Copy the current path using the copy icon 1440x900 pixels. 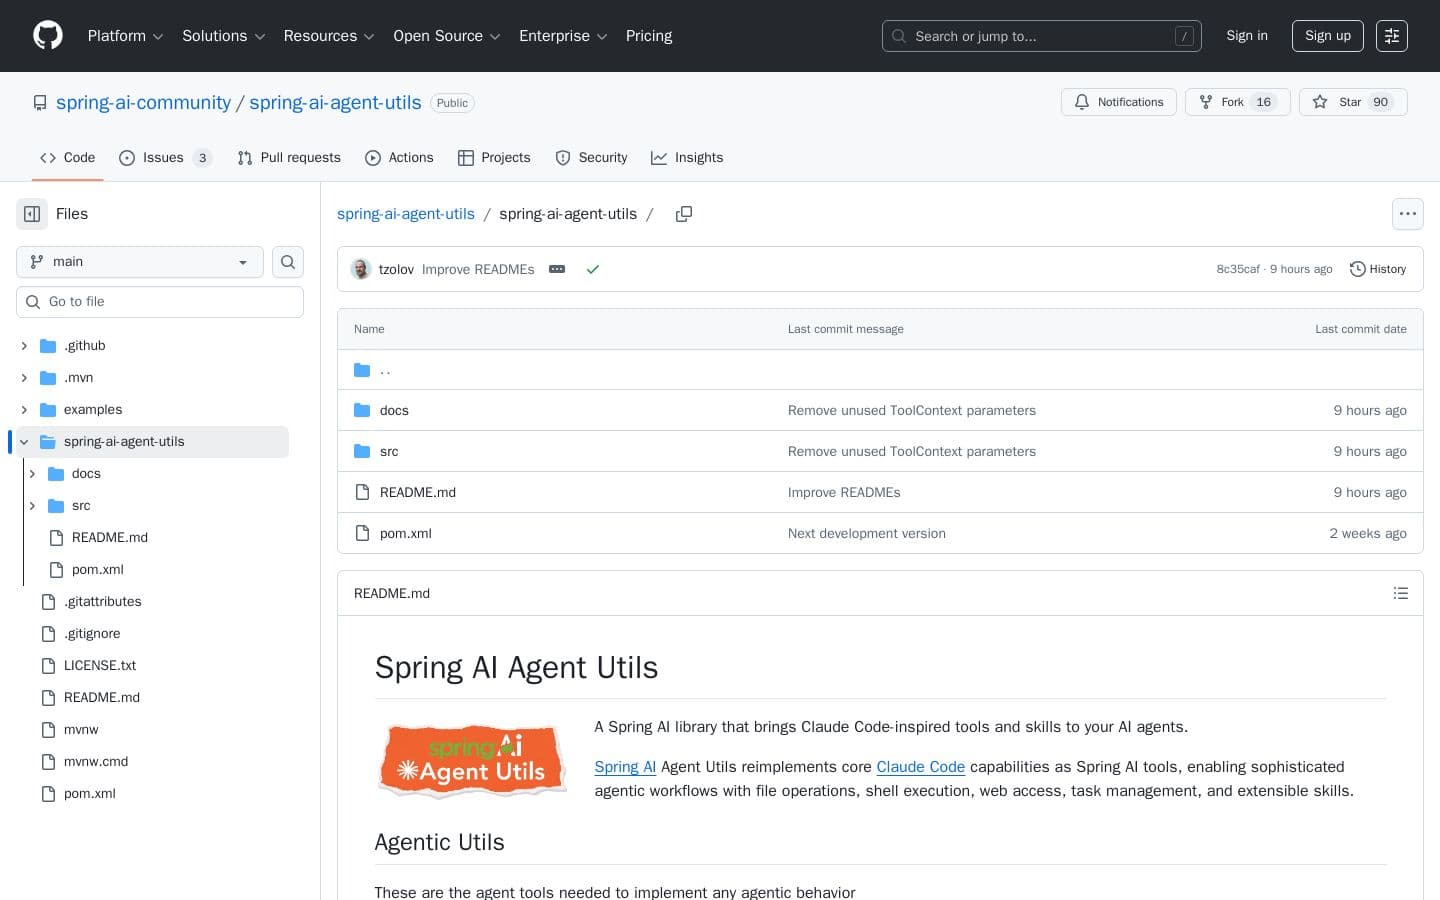tap(684, 214)
